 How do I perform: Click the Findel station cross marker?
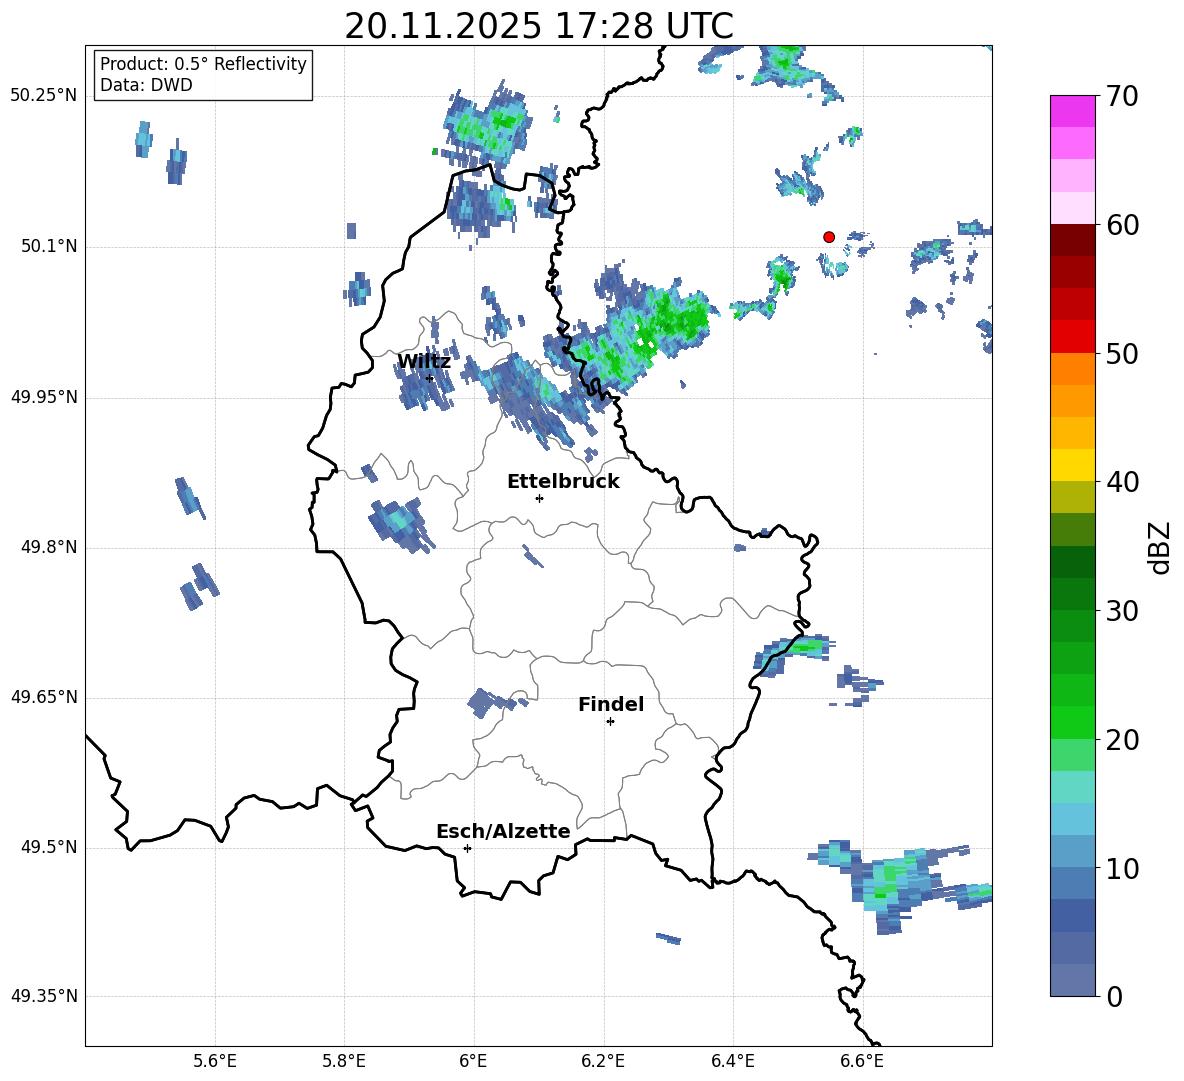click(x=610, y=722)
